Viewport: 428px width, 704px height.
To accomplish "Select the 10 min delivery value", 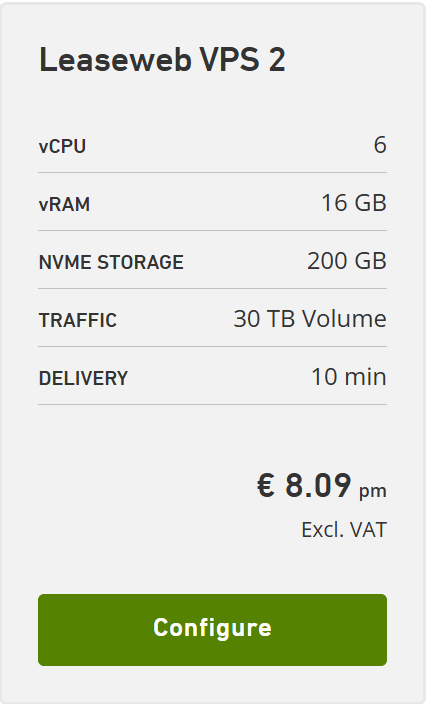I will [x=349, y=377].
